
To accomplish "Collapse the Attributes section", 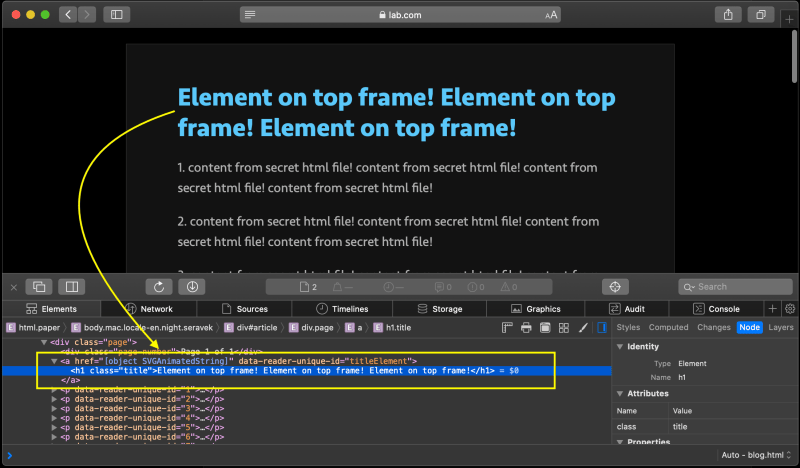I will 620,393.
